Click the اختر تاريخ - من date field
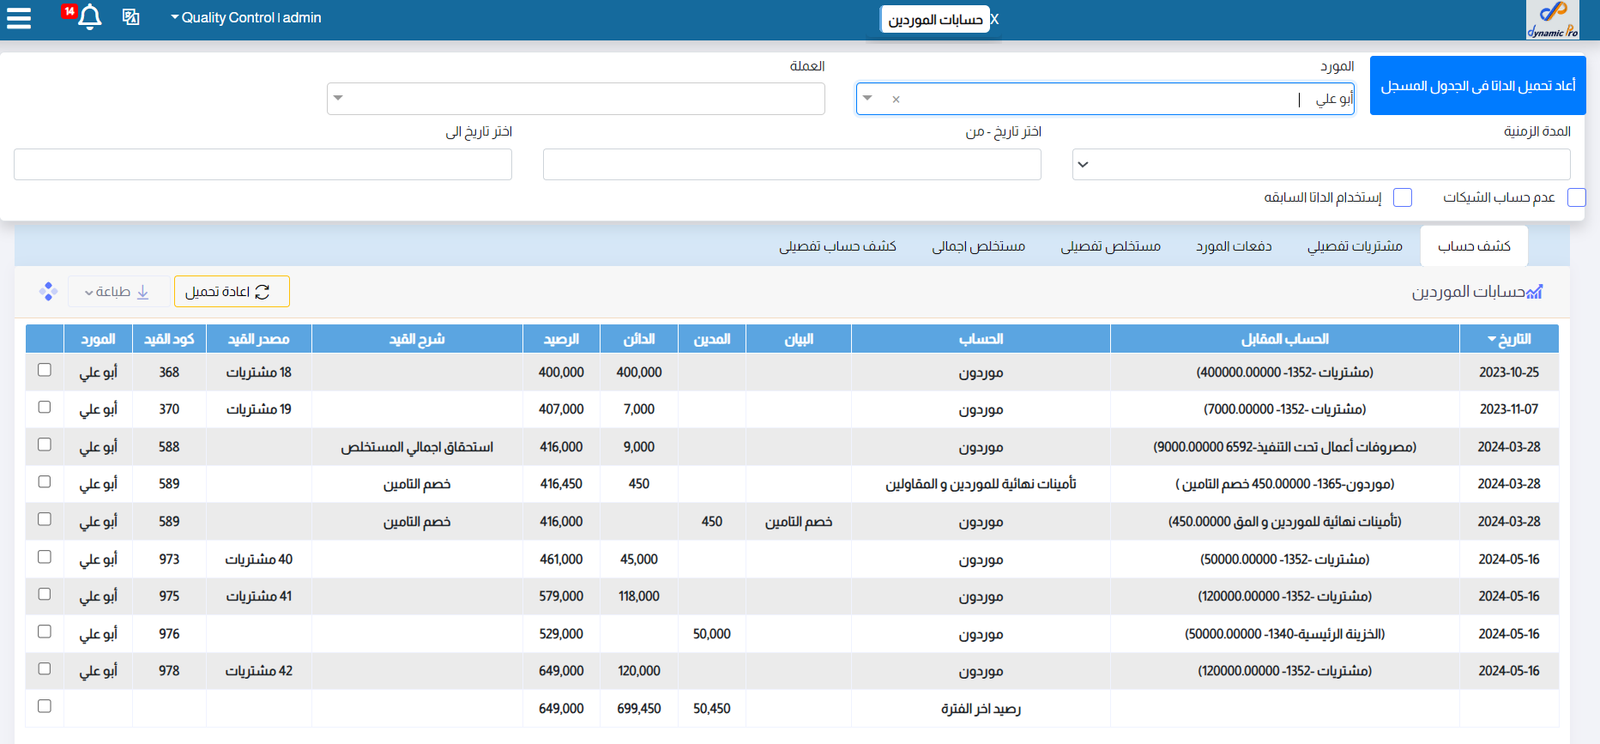This screenshot has width=1600, height=744. point(791,164)
